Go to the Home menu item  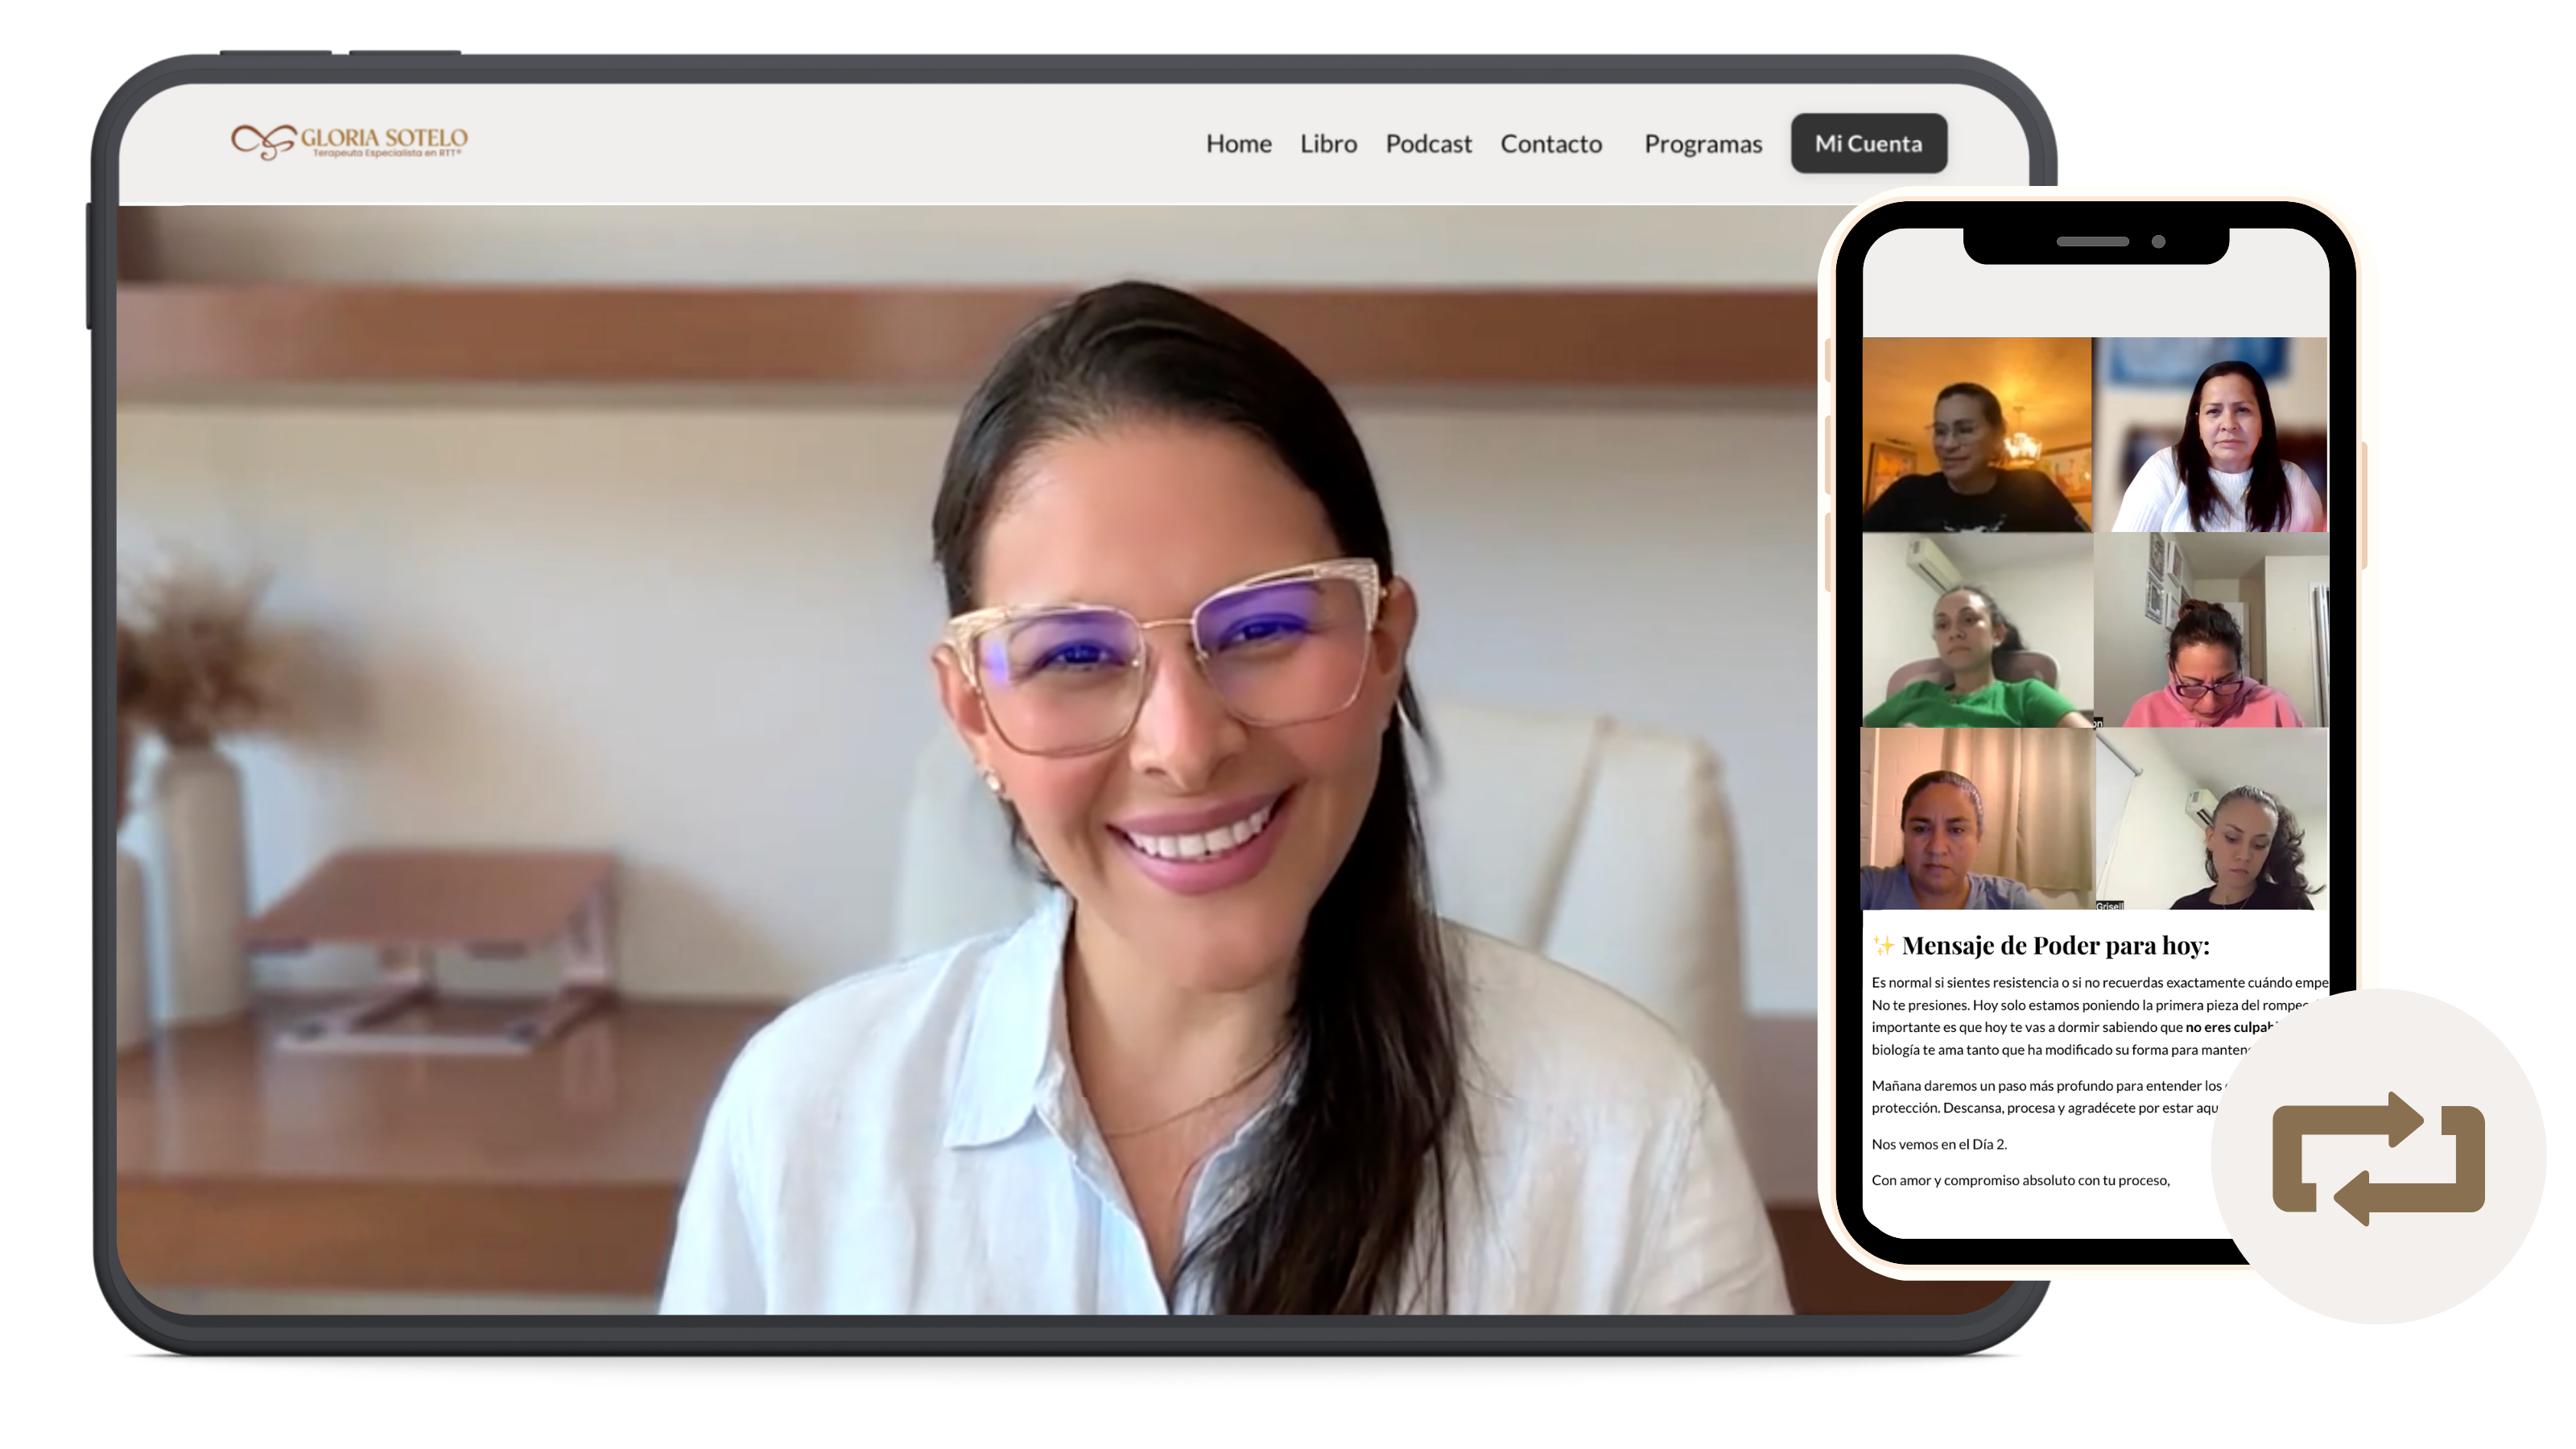(1238, 144)
